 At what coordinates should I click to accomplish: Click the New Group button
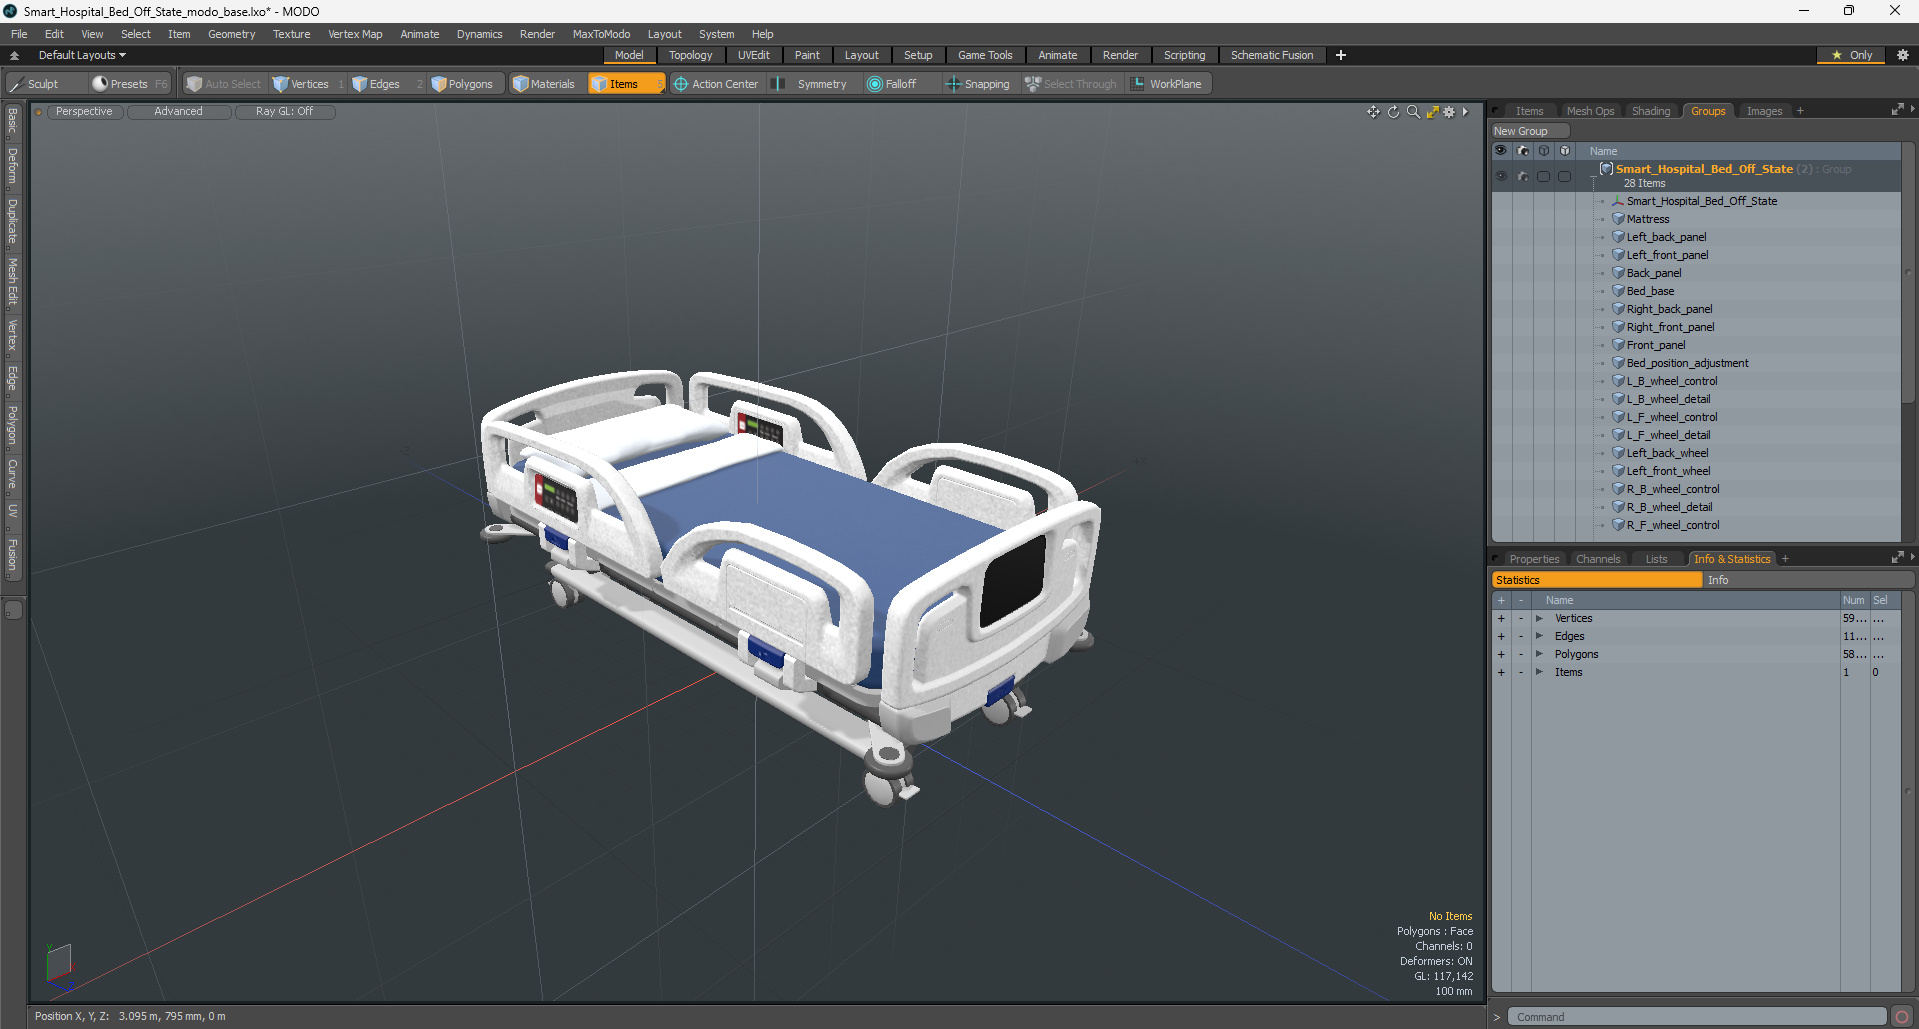pos(1530,131)
